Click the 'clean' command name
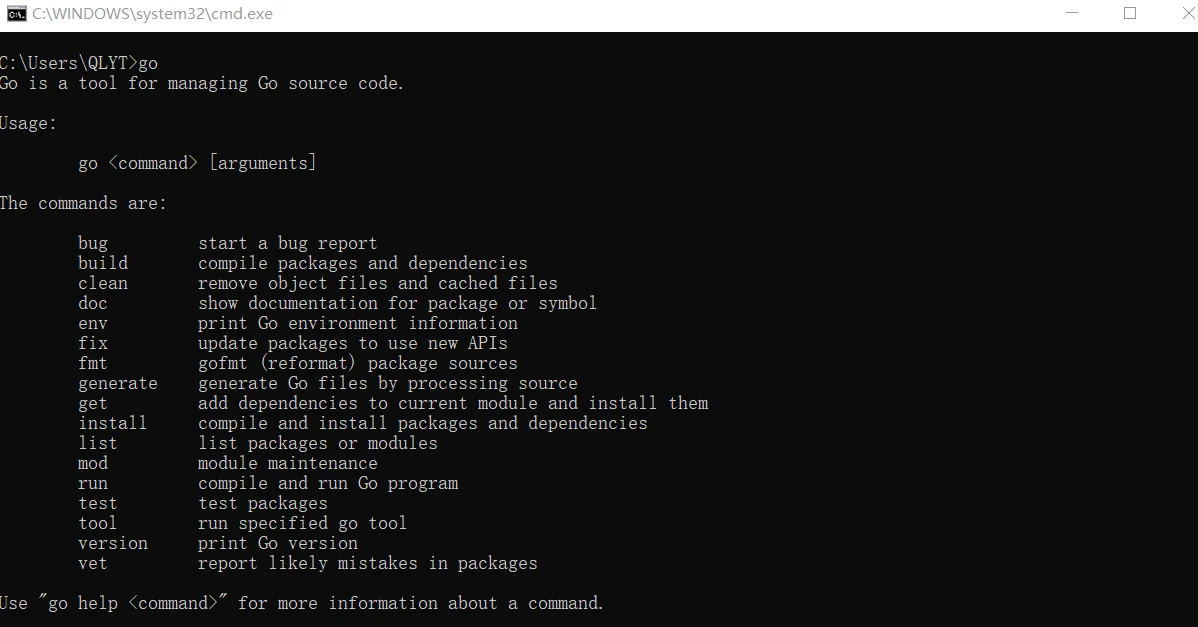Viewport: 1198px width, 627px height. [x=103, y=283]
